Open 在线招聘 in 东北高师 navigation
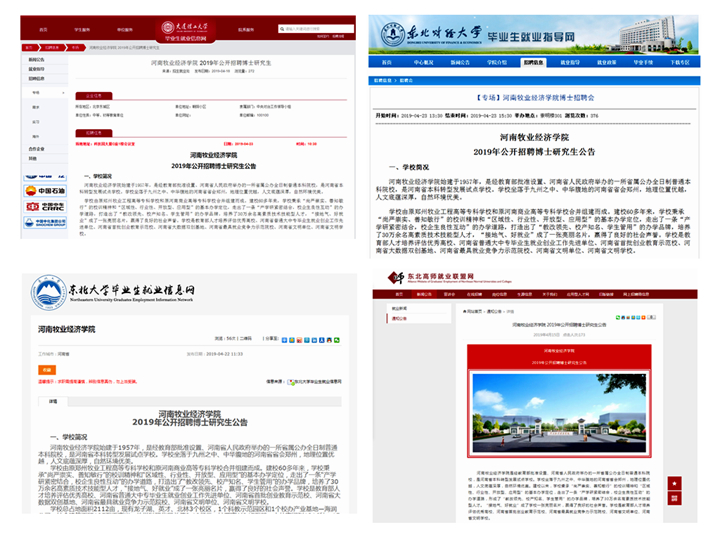This screenshot has height=539, width=720. point(474,294)
